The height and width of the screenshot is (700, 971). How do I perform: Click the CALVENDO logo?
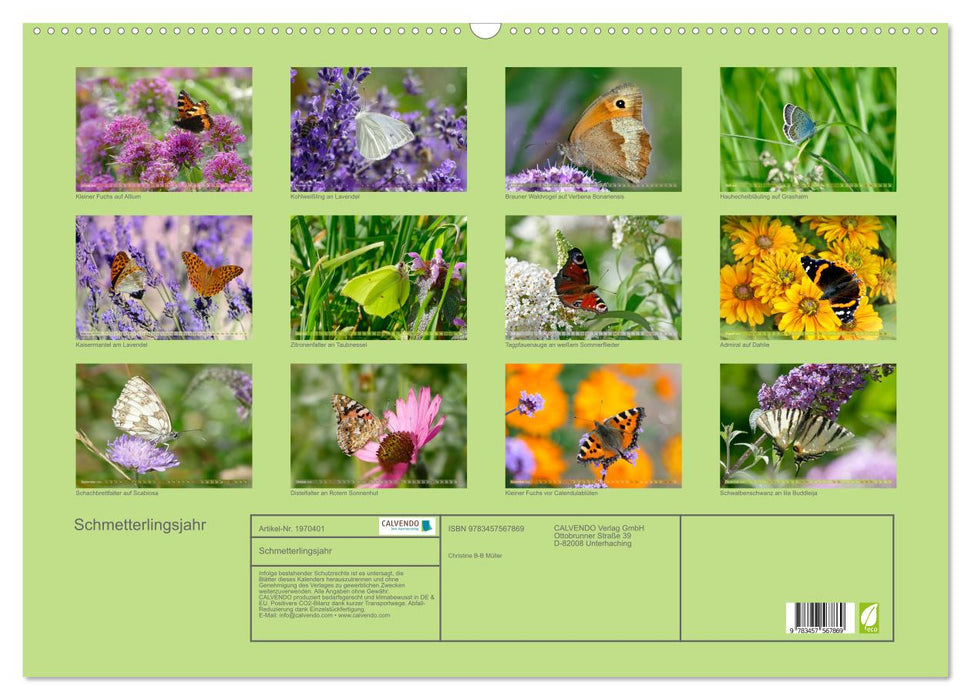pos(407,526)
